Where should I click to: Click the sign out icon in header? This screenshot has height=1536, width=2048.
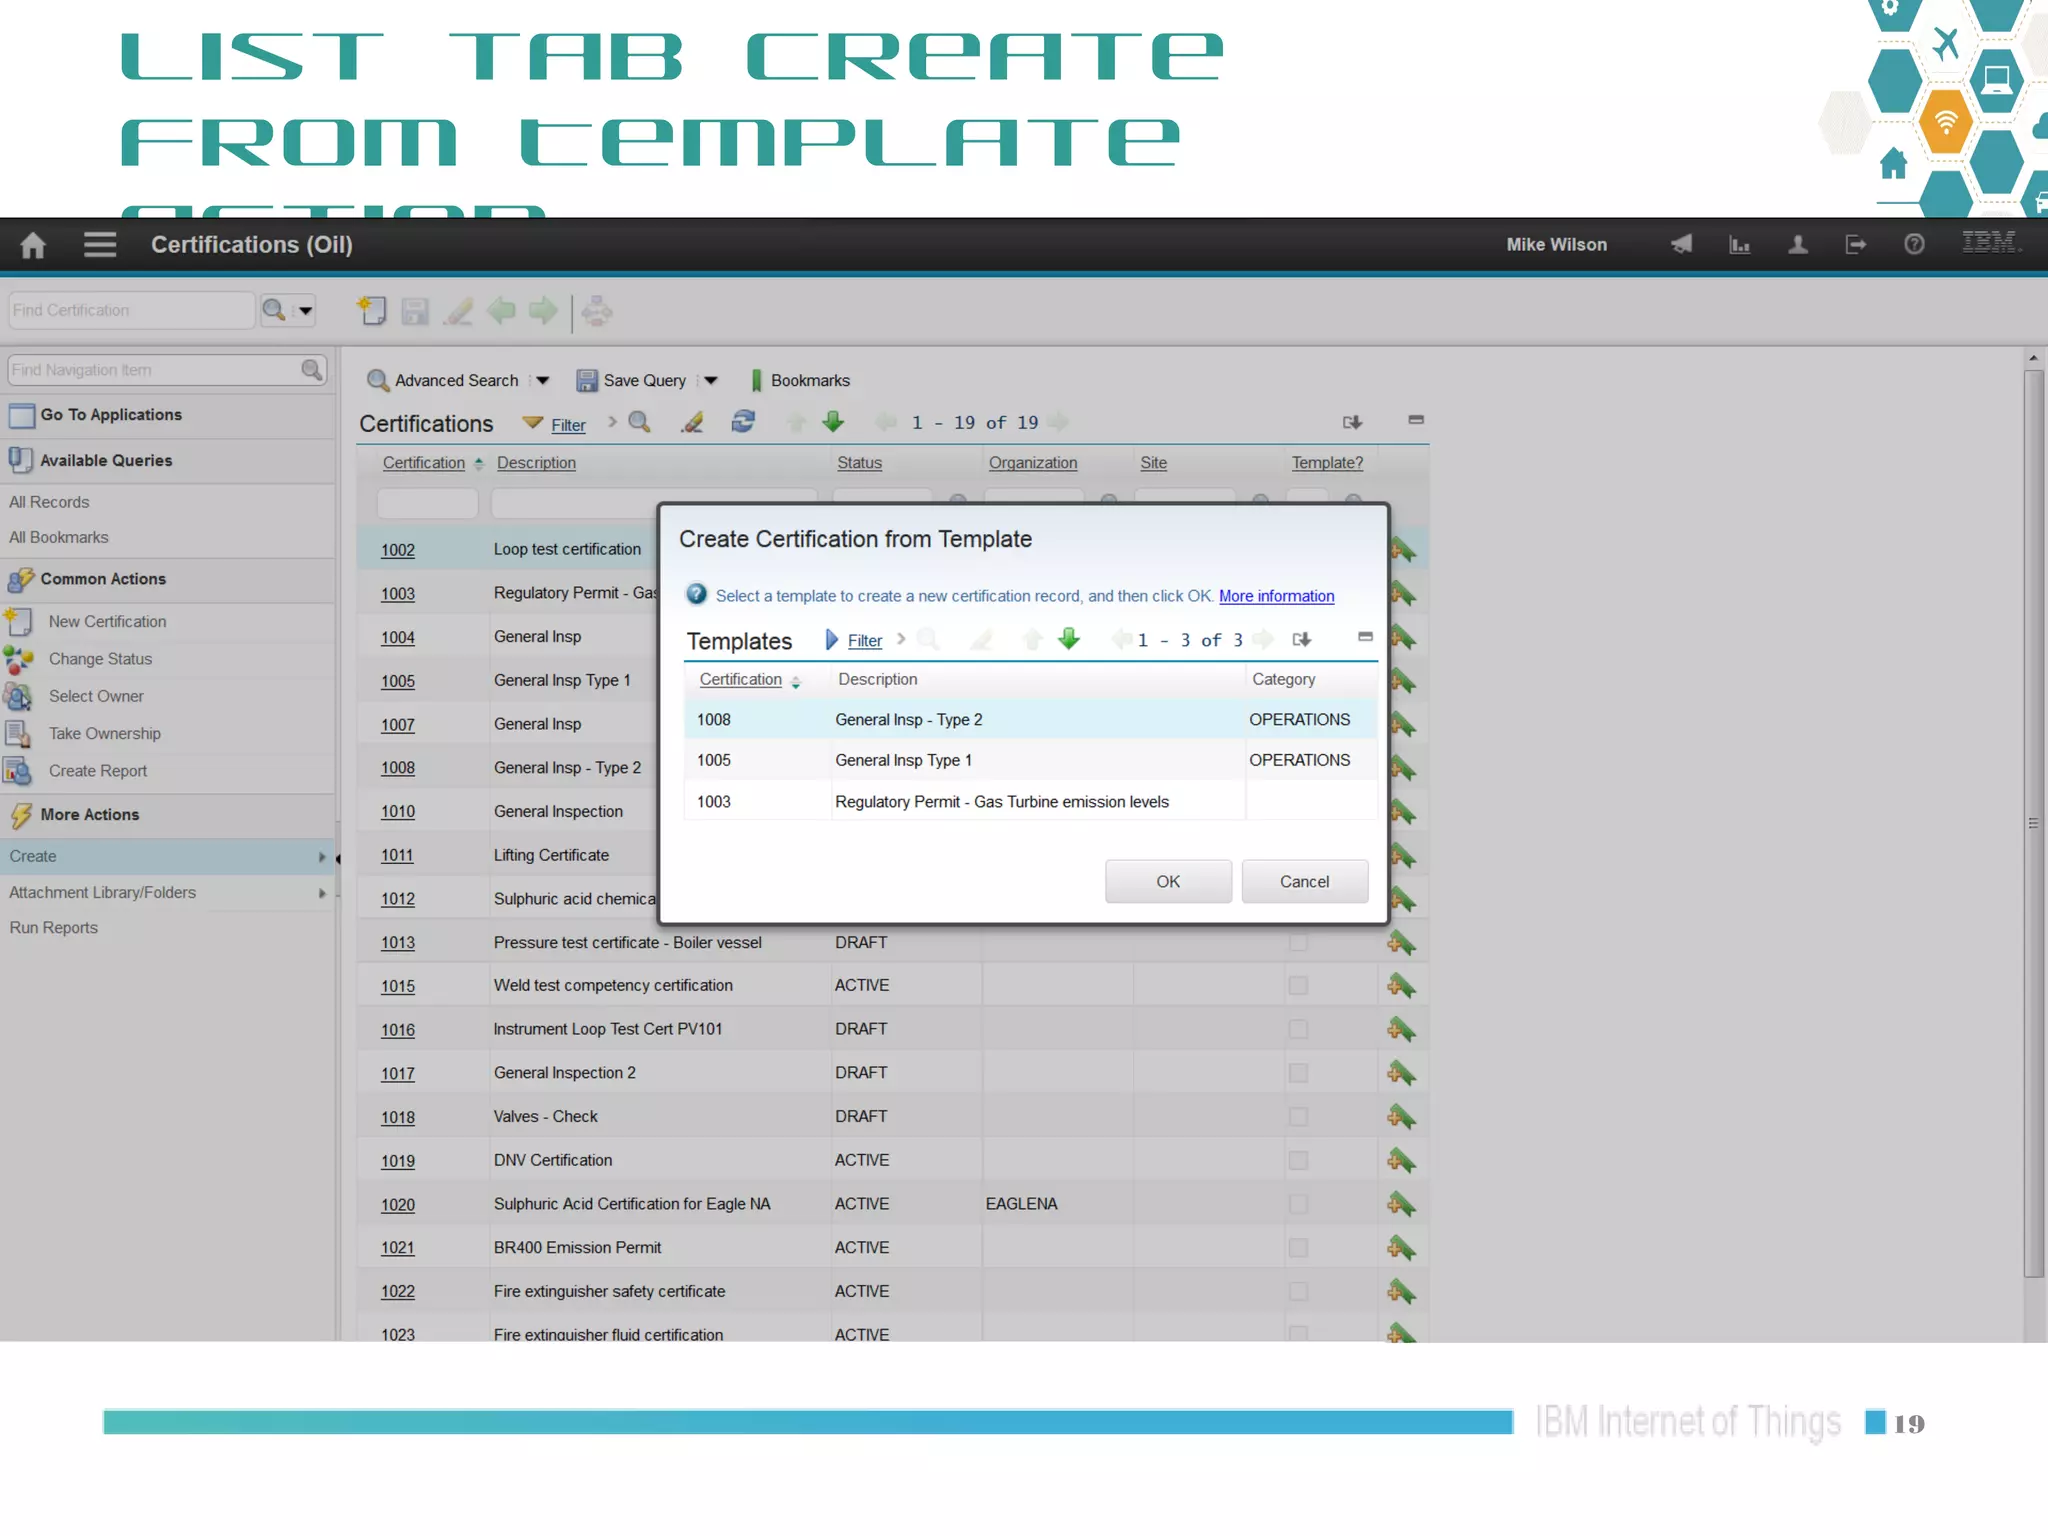1855,245
